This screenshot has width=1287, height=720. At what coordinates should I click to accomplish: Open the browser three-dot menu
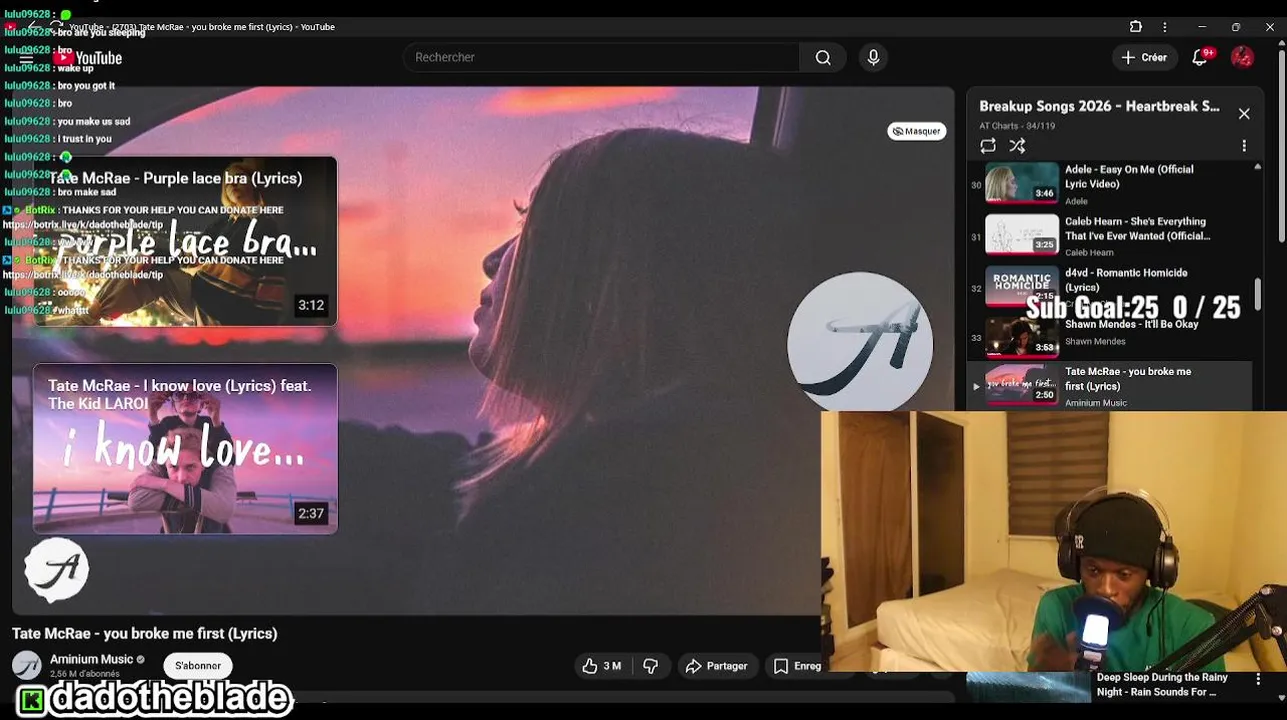click(1164, 27)
